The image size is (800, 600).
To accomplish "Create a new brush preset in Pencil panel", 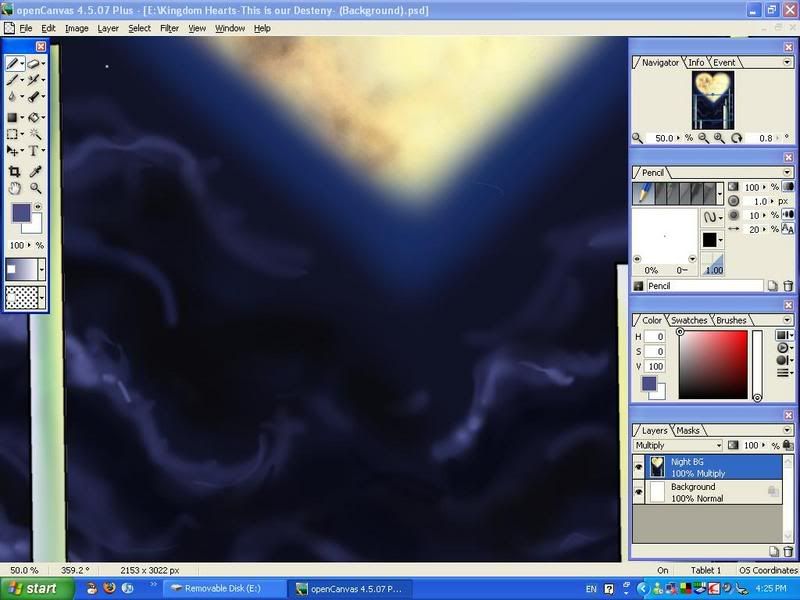I will coord(772,286).
